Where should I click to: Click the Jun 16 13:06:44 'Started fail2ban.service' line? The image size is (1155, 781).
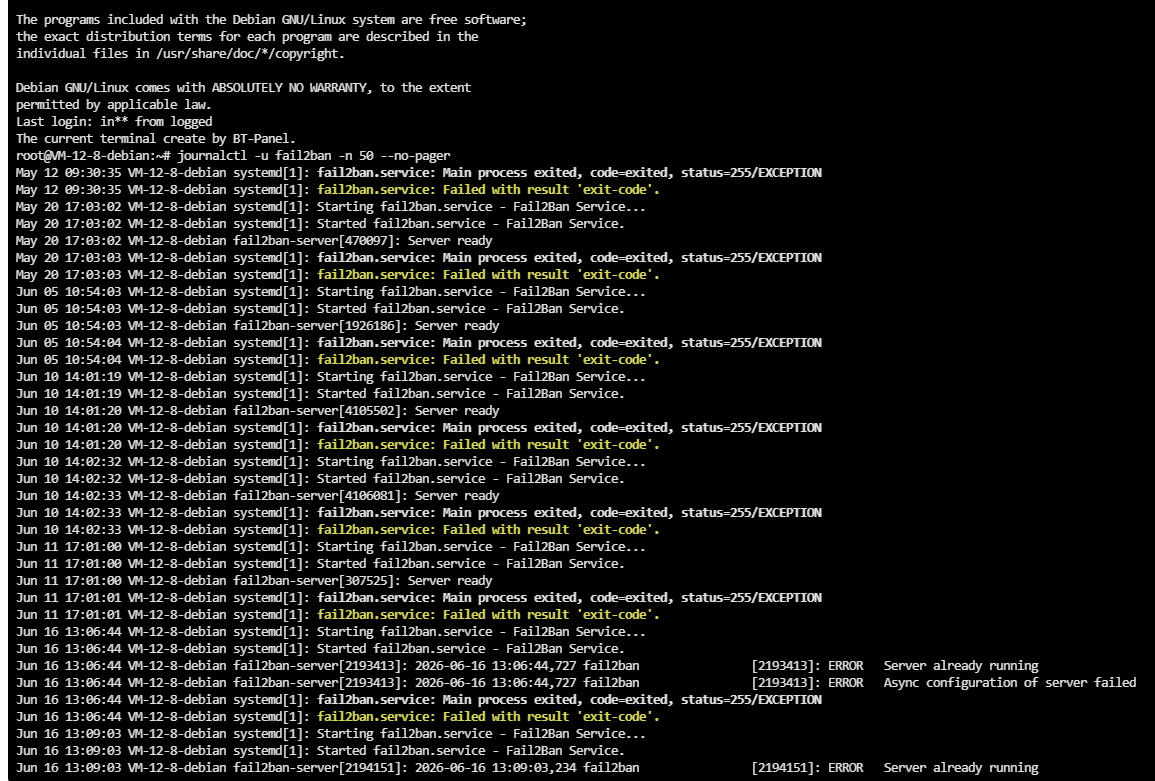point(320,648)
